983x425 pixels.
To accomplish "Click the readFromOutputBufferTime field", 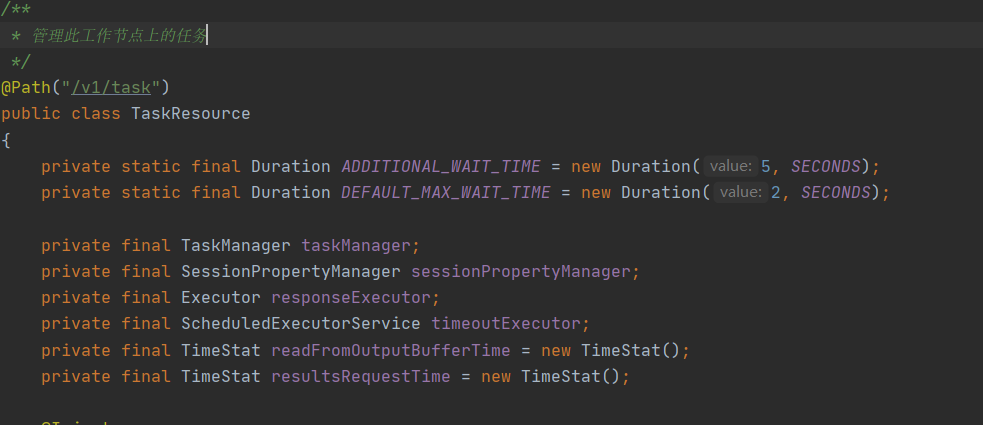I will (391, 350).
